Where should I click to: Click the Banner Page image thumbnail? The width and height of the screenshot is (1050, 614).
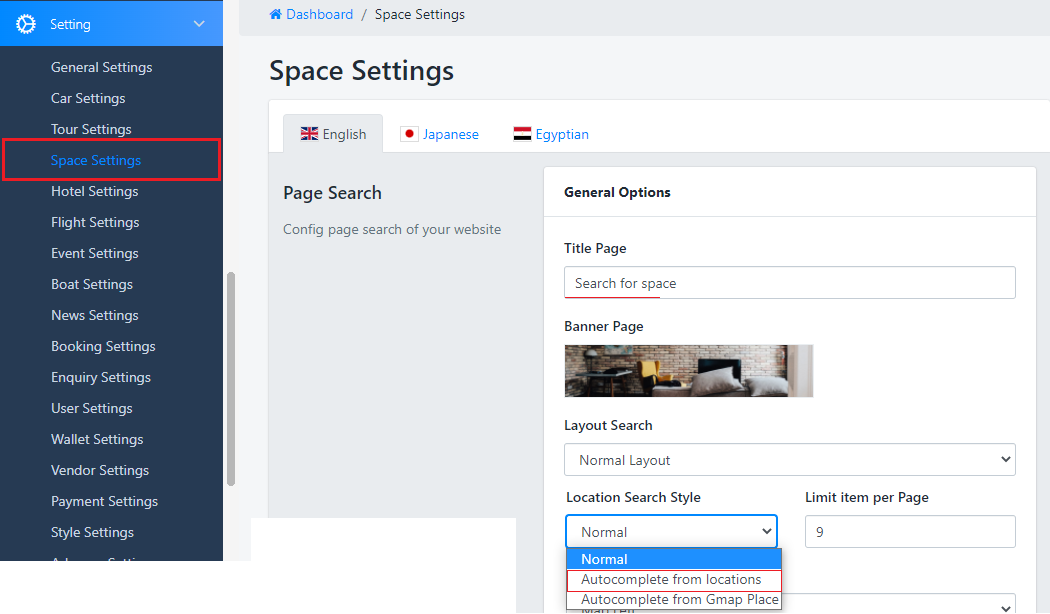point(688,371)
